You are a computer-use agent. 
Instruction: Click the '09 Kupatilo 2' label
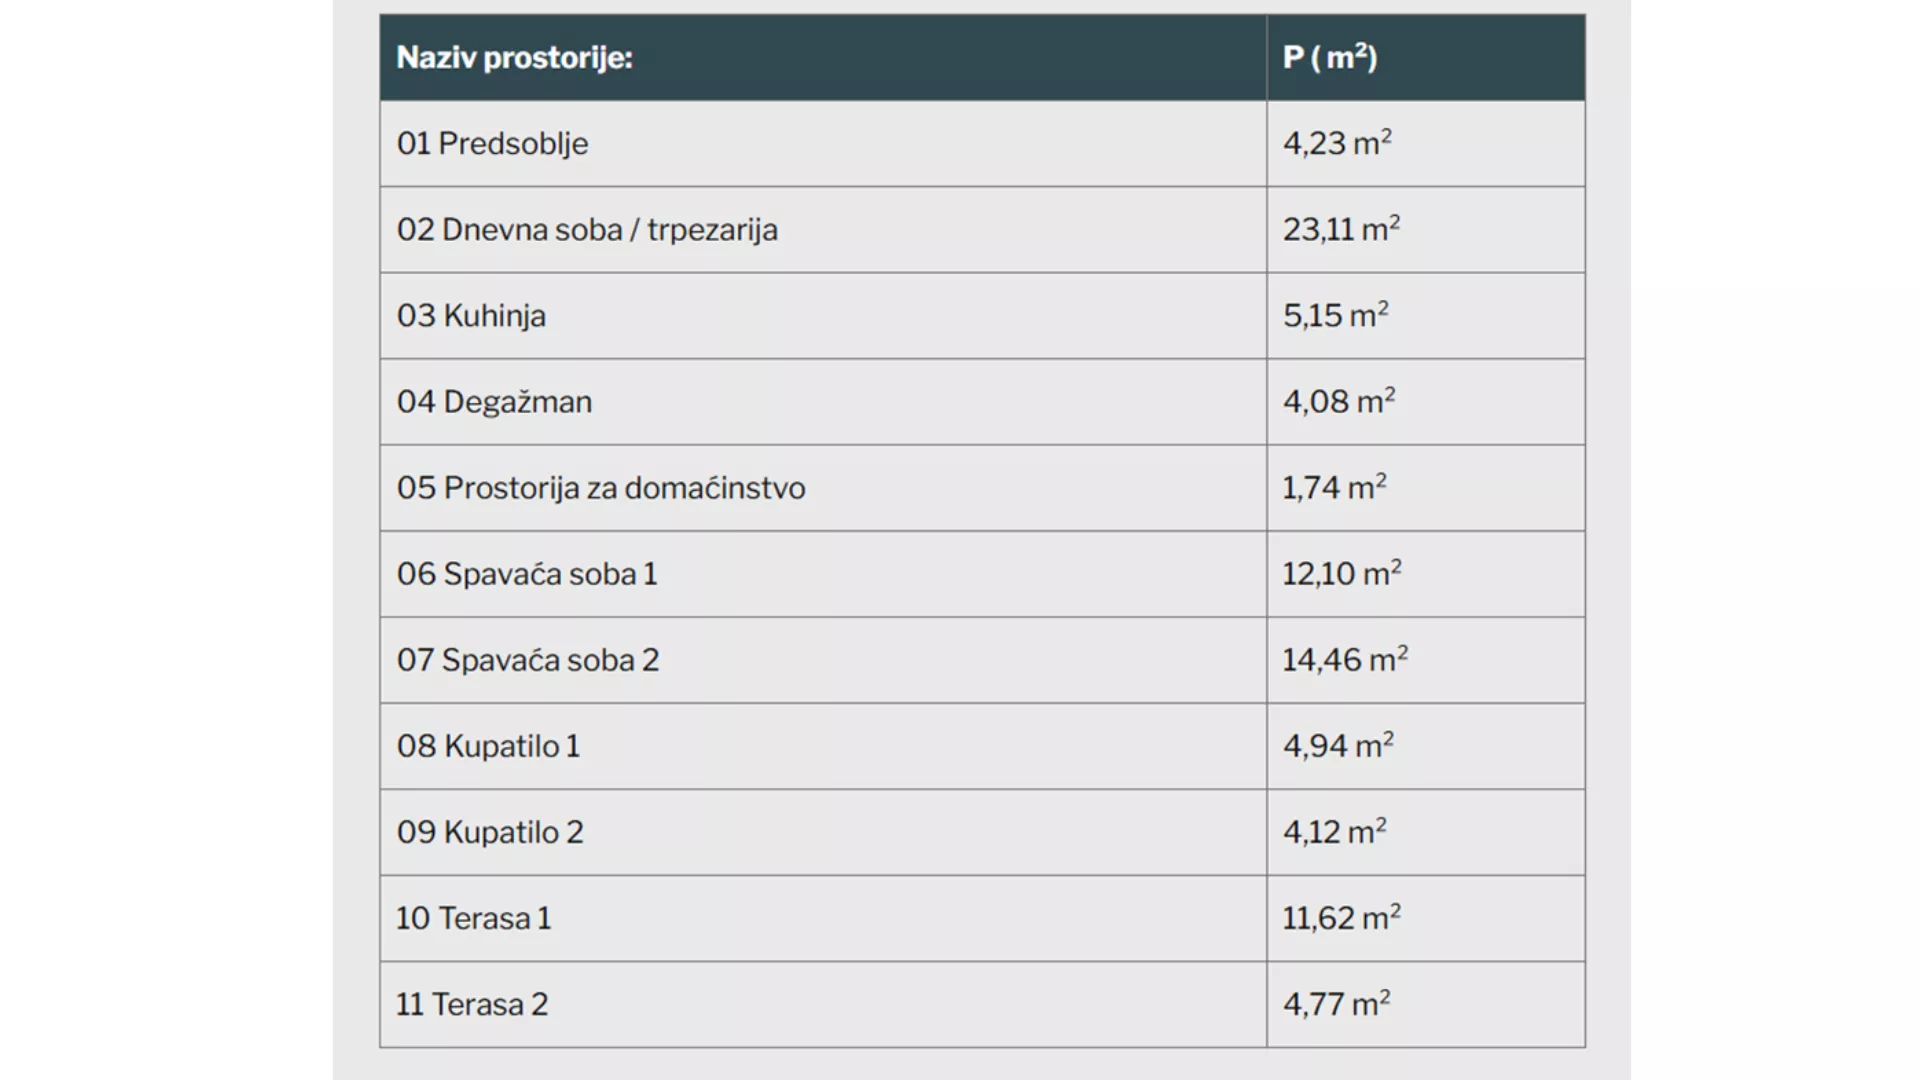(490, 832)
